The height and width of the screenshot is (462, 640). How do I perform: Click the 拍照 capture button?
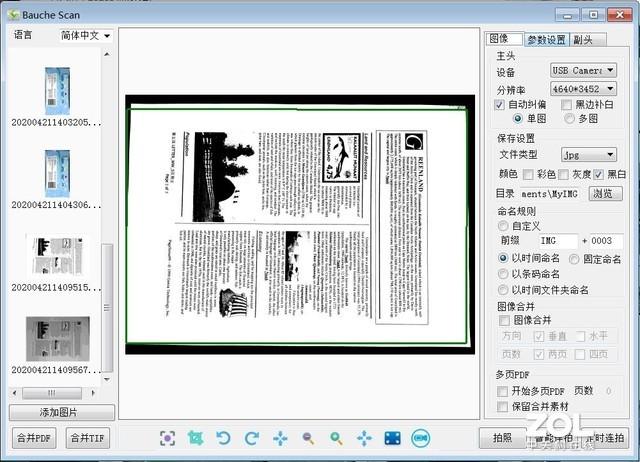tap(502, 438)
